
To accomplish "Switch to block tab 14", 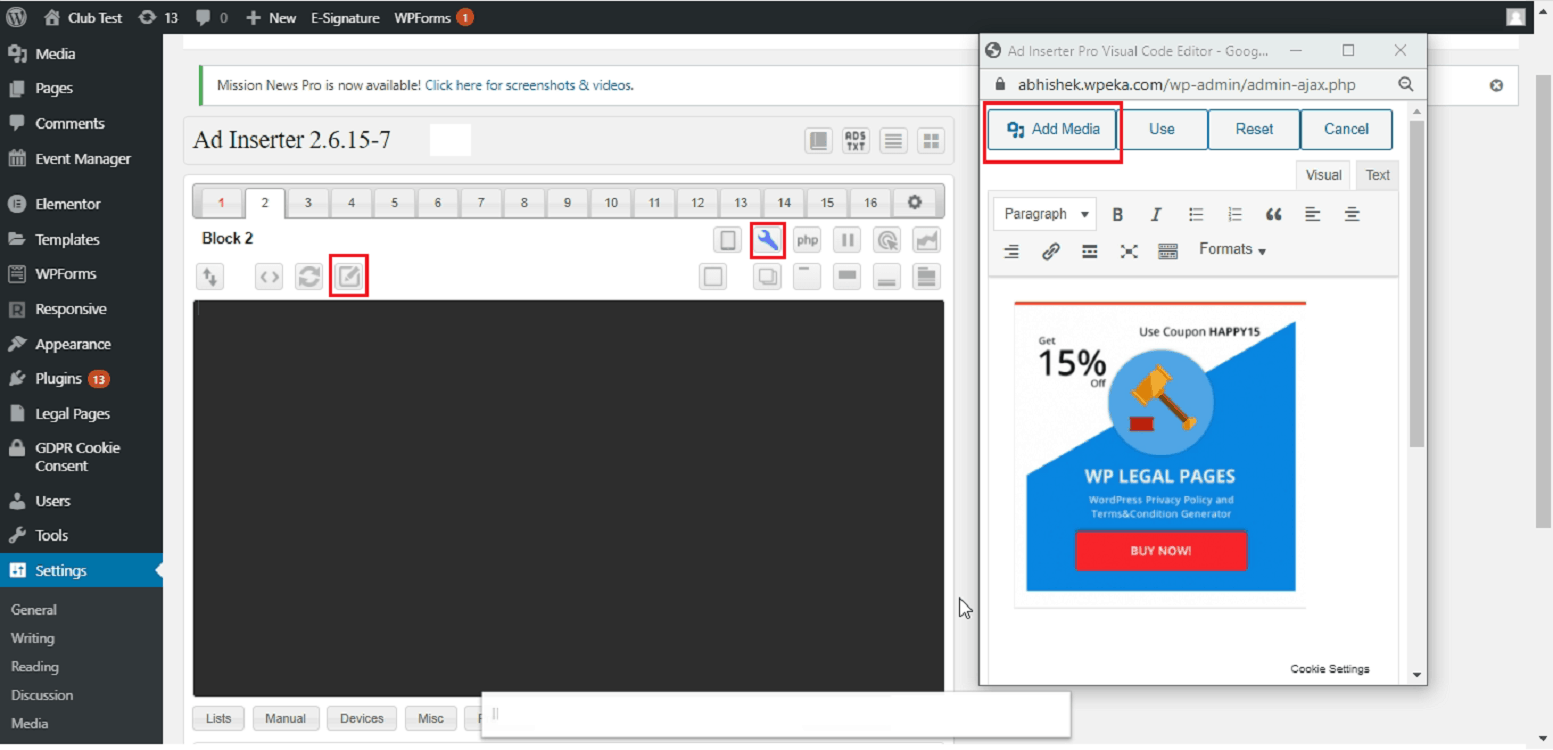I will coord(784,203).
